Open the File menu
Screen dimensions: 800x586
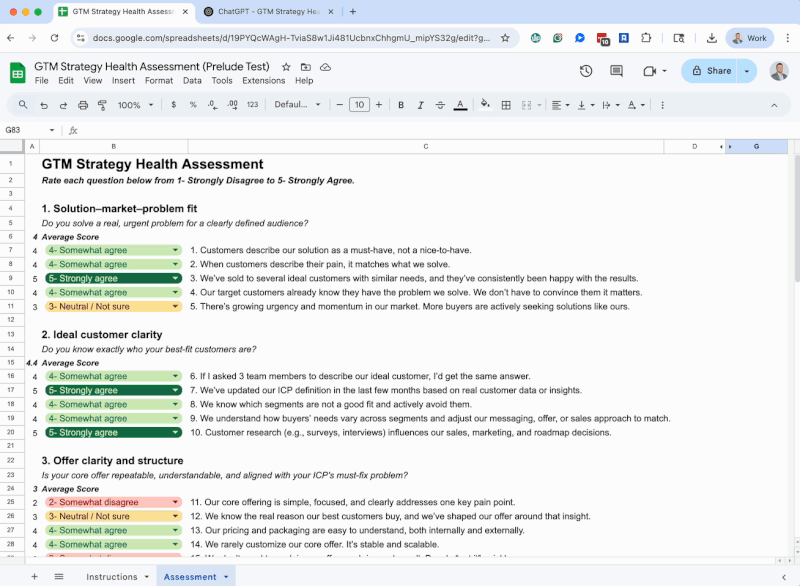pyautogui.click(x=41, y=81)
